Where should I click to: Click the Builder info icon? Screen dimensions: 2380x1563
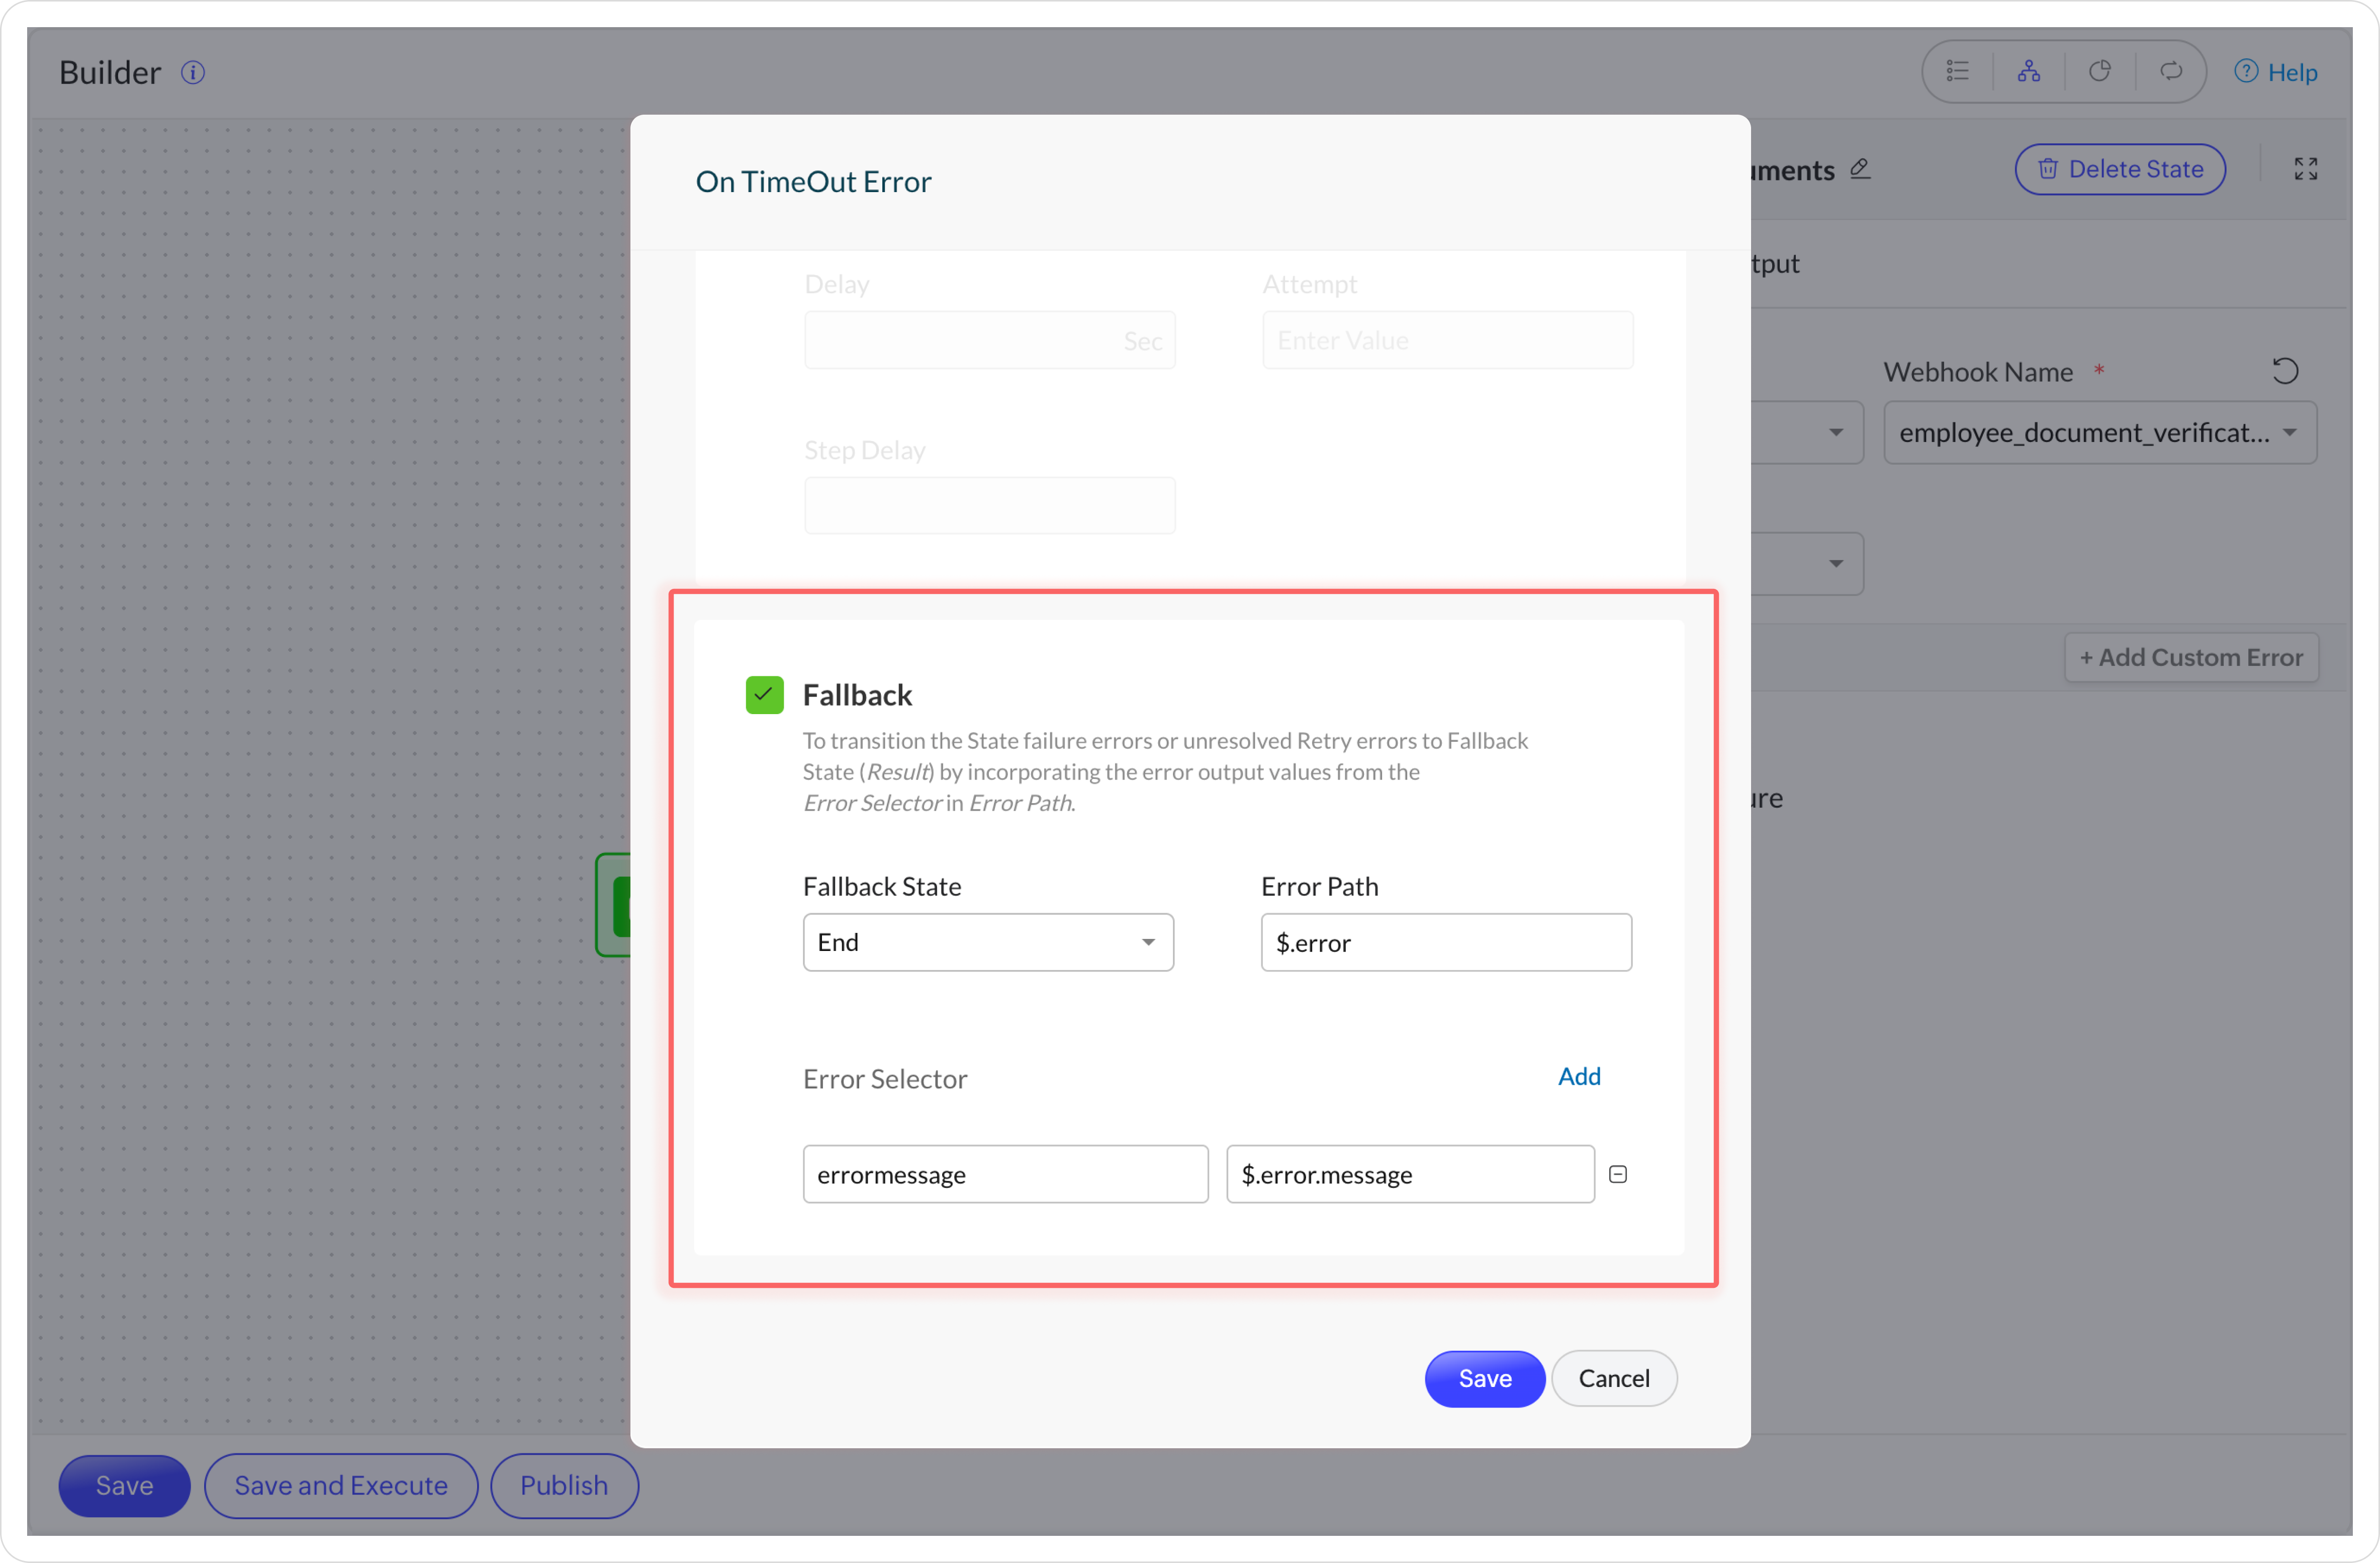click(193, 72)
